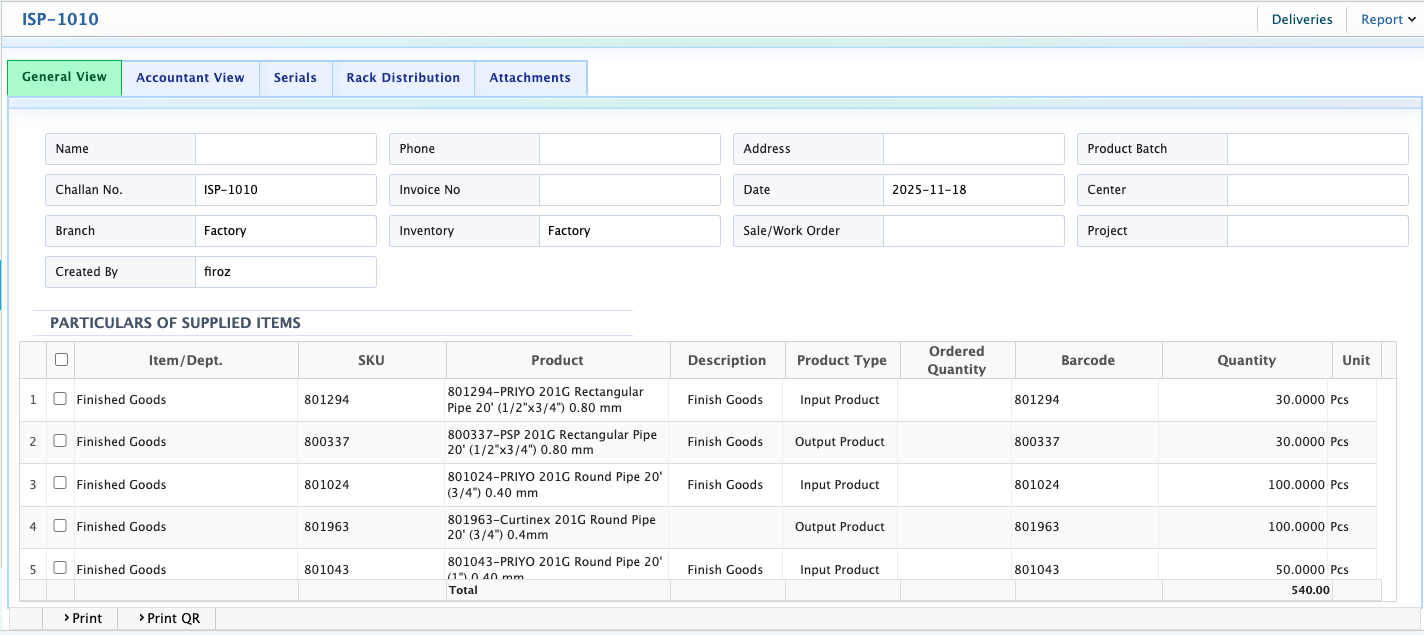The height and width of the screenshot is (635, 1424).
Task: Click the Name input field
Action: tap(286, 149)
